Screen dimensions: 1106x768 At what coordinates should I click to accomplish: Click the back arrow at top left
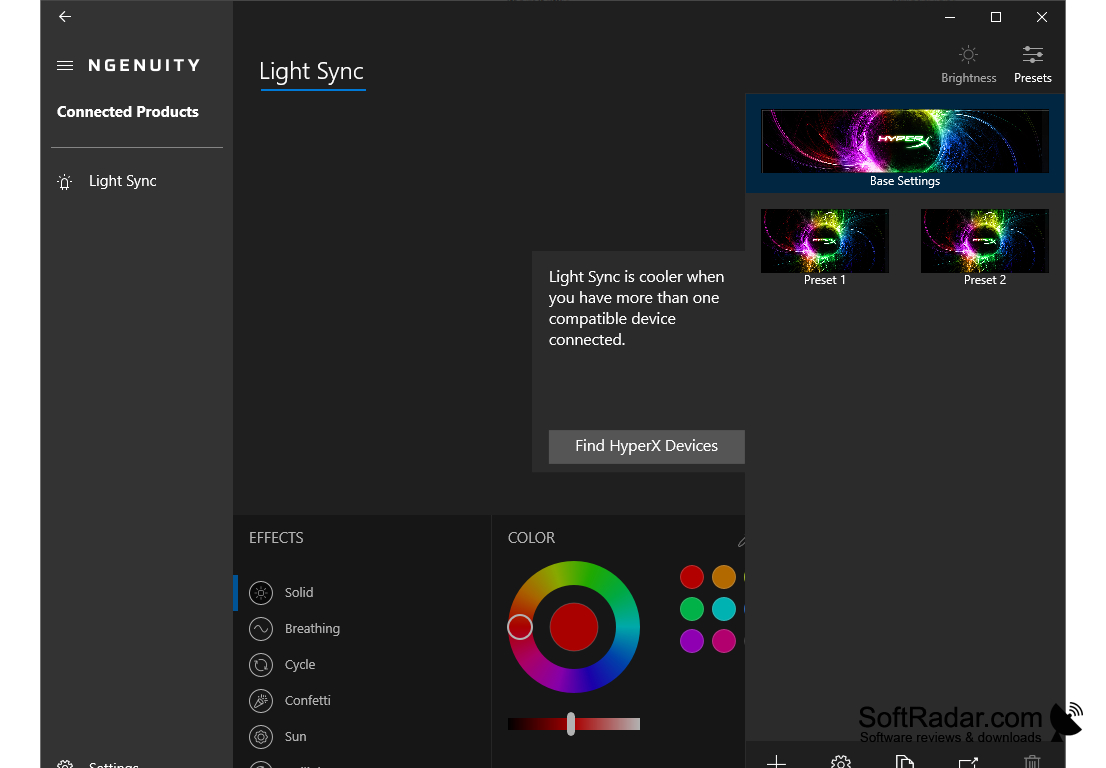coord(64,16)
